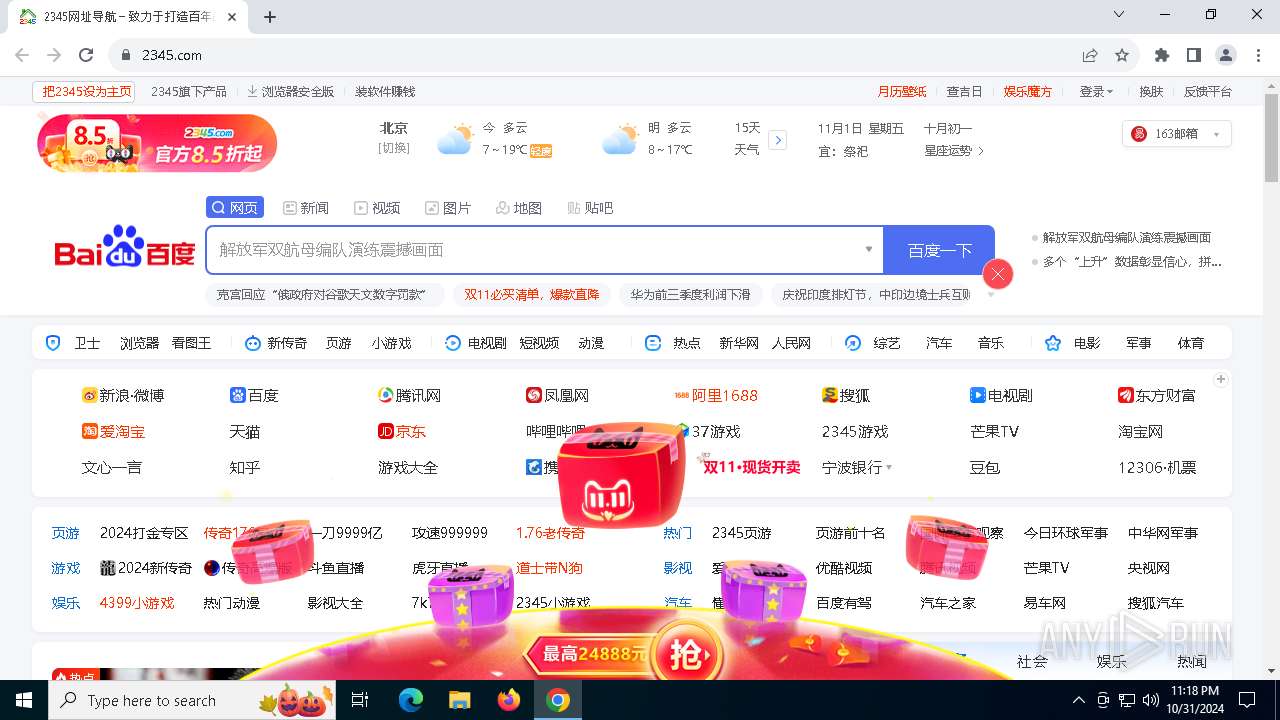The image size is (1280, 720).
Task: Expand the search suggestions dropdown arrow
Action: pos(868,249)
